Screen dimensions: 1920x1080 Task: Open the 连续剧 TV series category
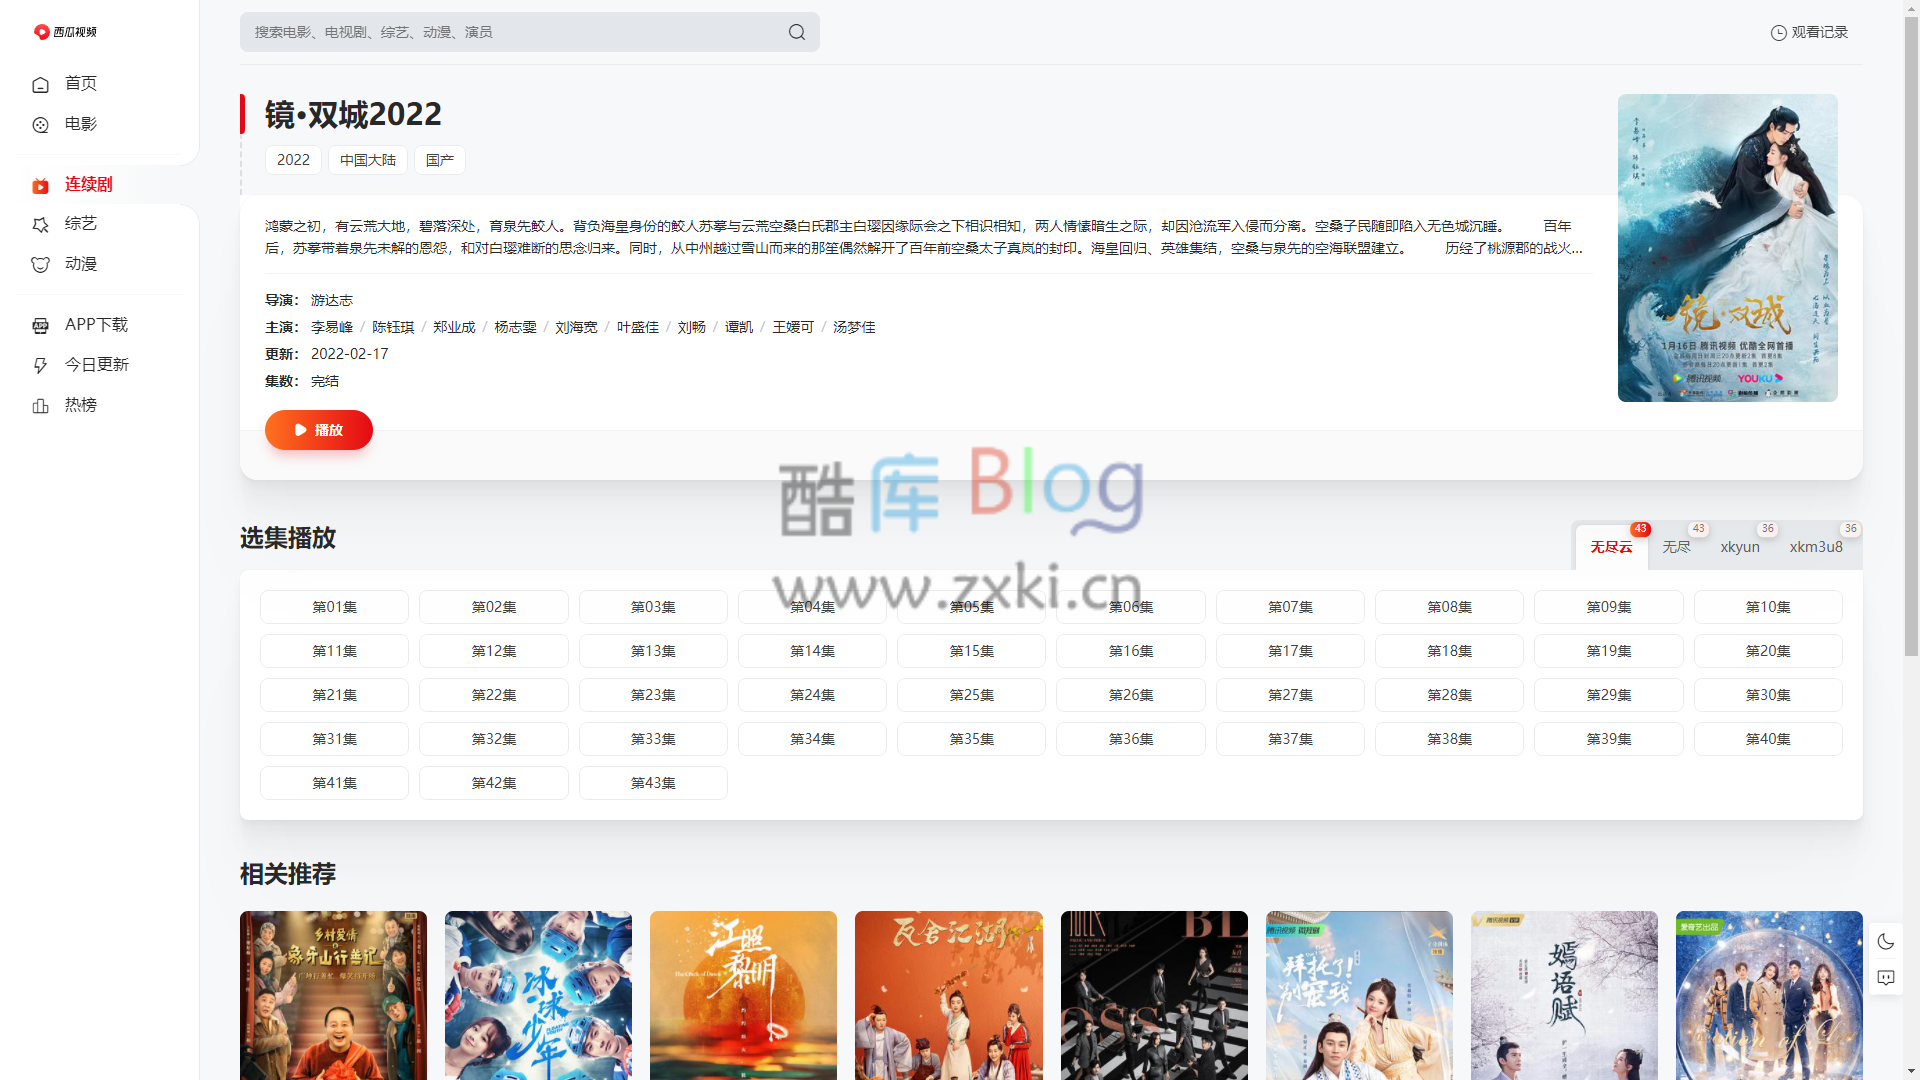tap(87, 184)
